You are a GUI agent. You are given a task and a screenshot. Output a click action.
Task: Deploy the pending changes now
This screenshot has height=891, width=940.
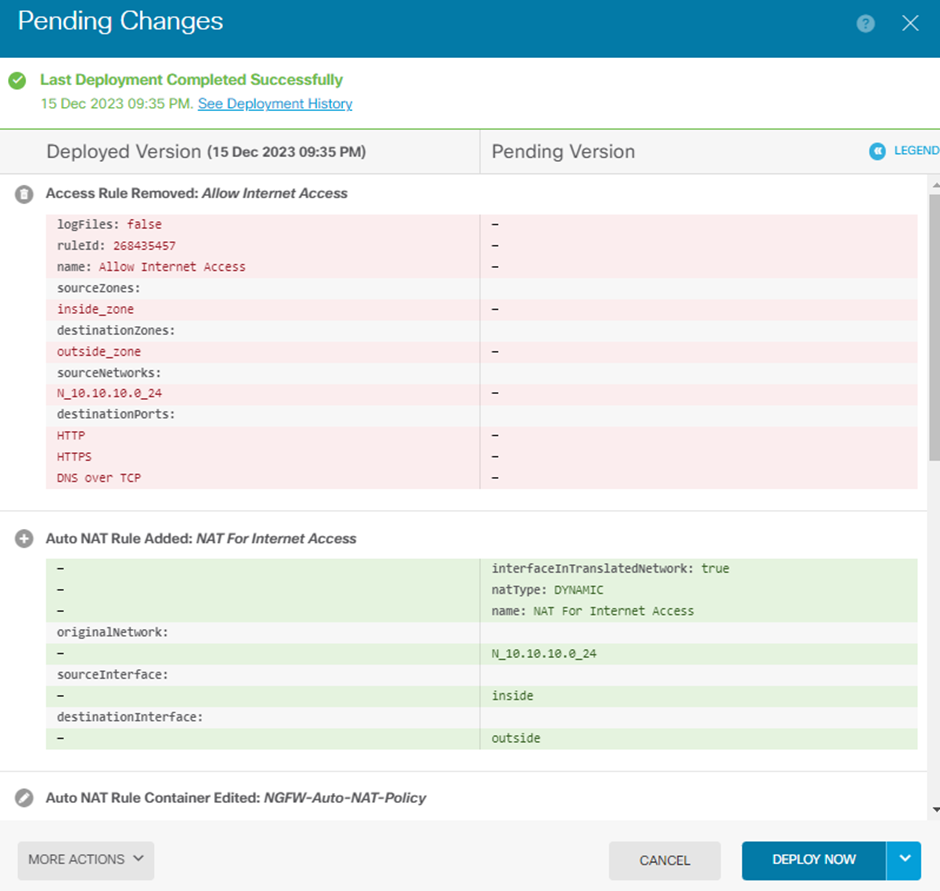814,860
